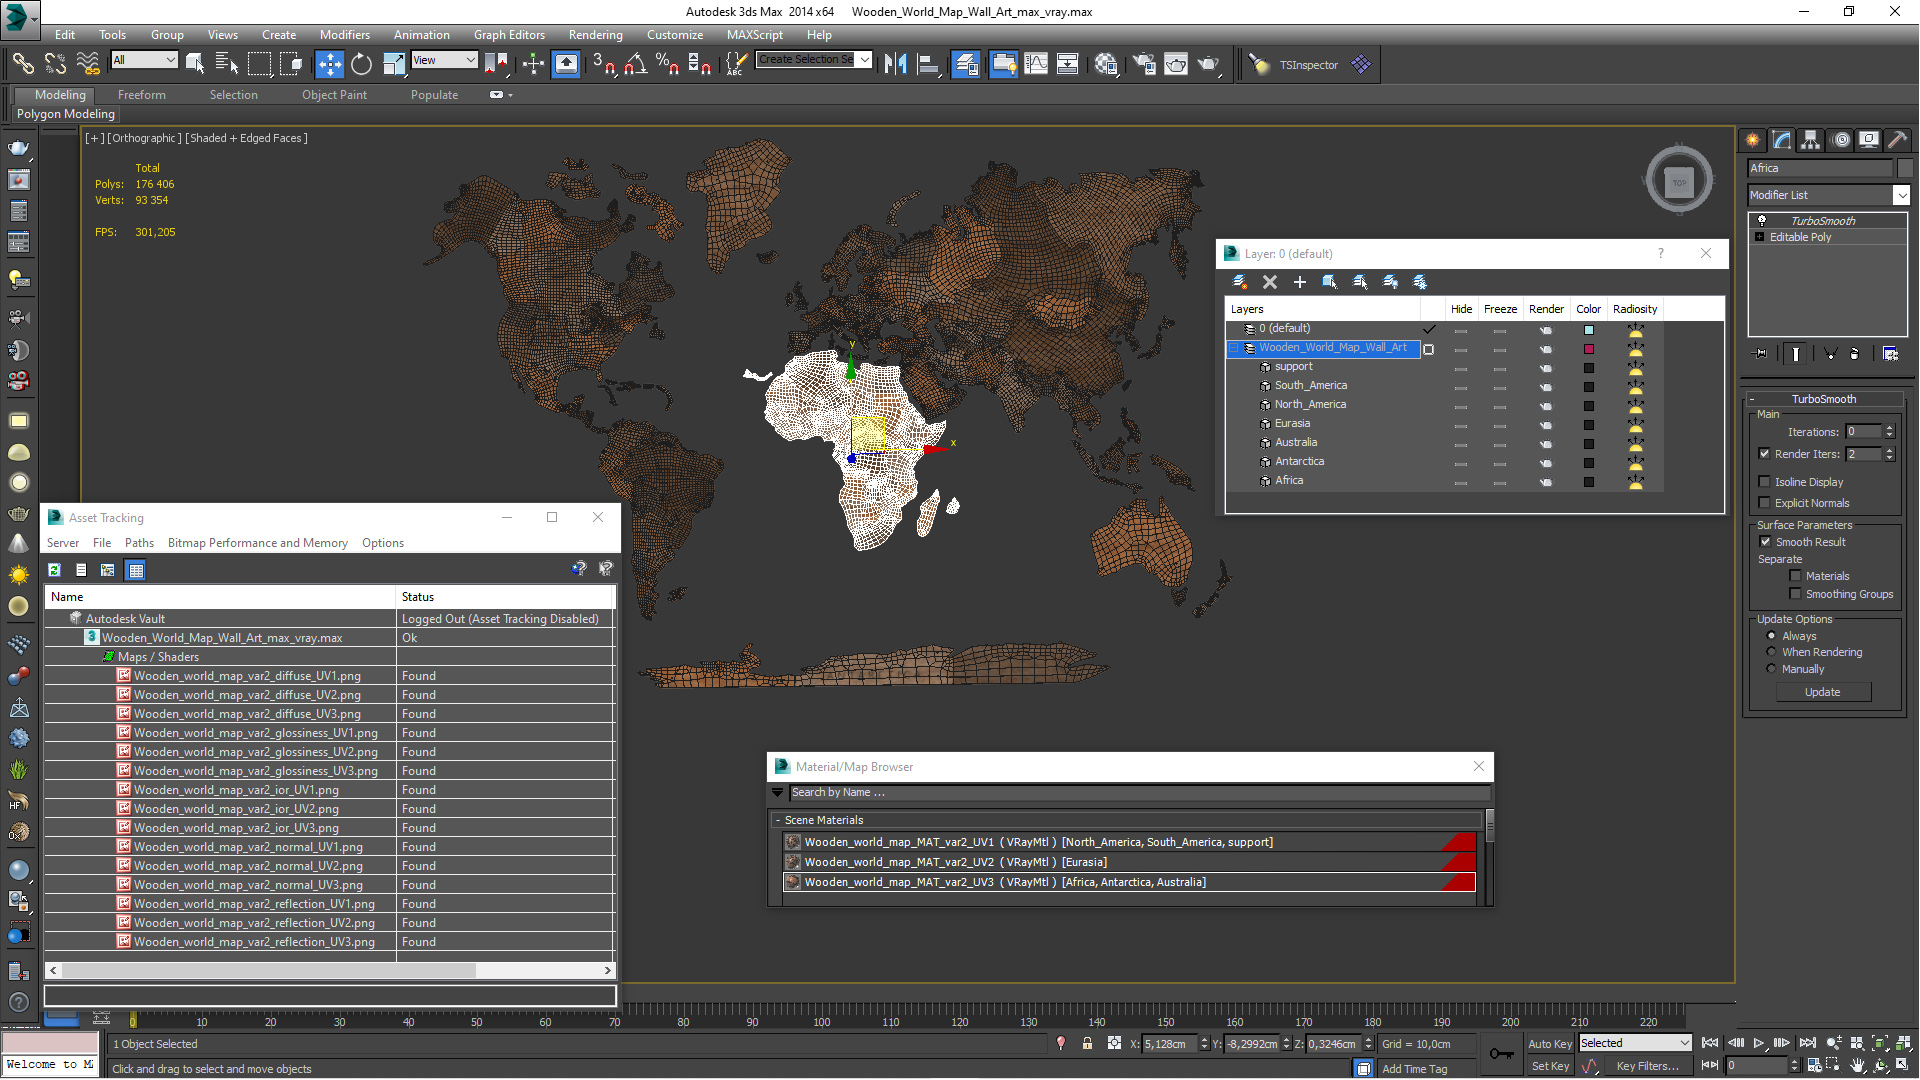Enable Isoline Display checkbox

[x=1765, y=482]
